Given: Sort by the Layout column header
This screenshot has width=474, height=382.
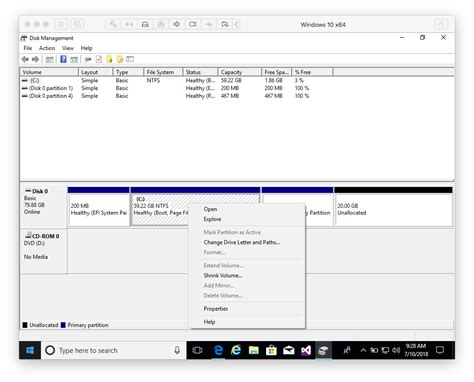Looking at the screenshot, I should pos(96,72).
